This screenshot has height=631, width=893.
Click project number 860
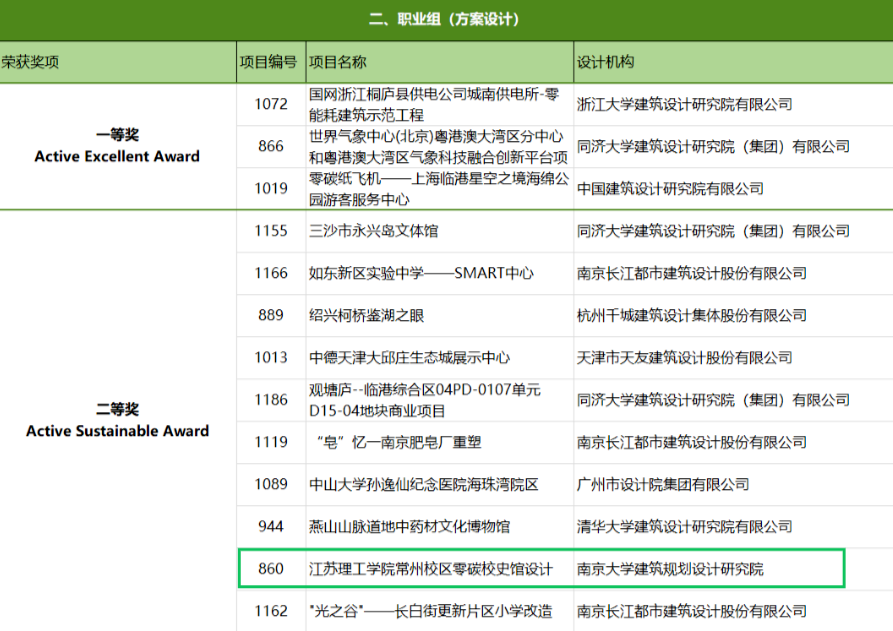tap(271, 568)
